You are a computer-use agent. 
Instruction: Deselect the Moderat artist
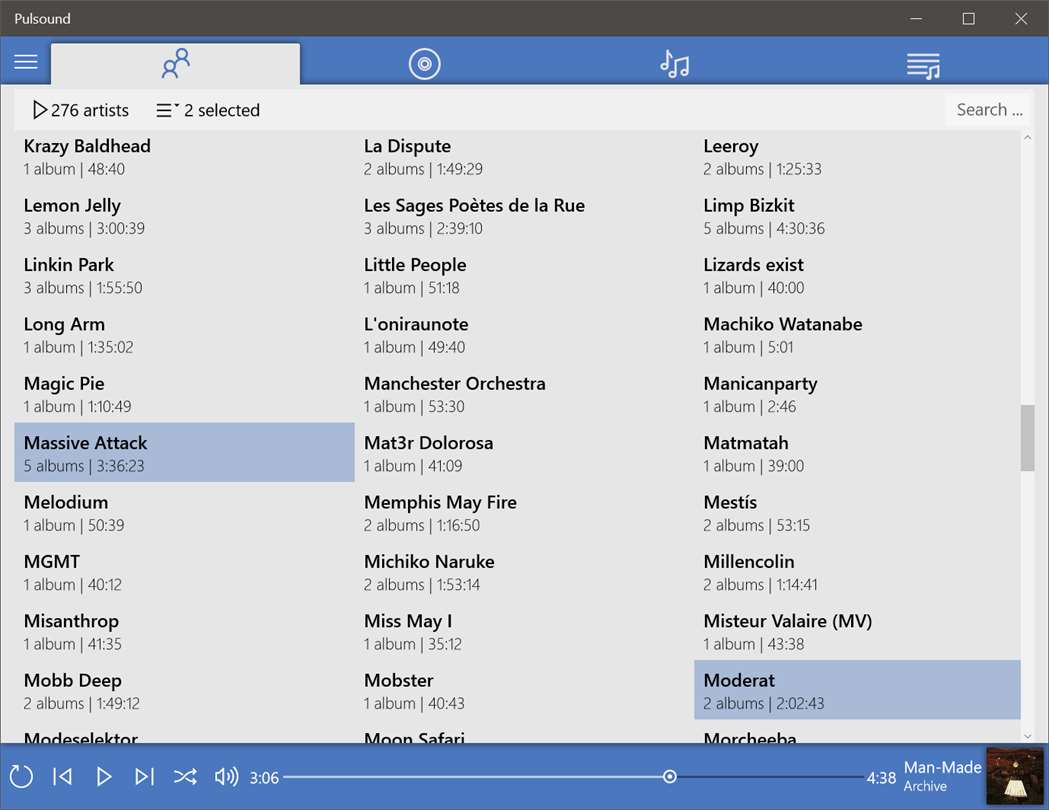coord(857,690)
